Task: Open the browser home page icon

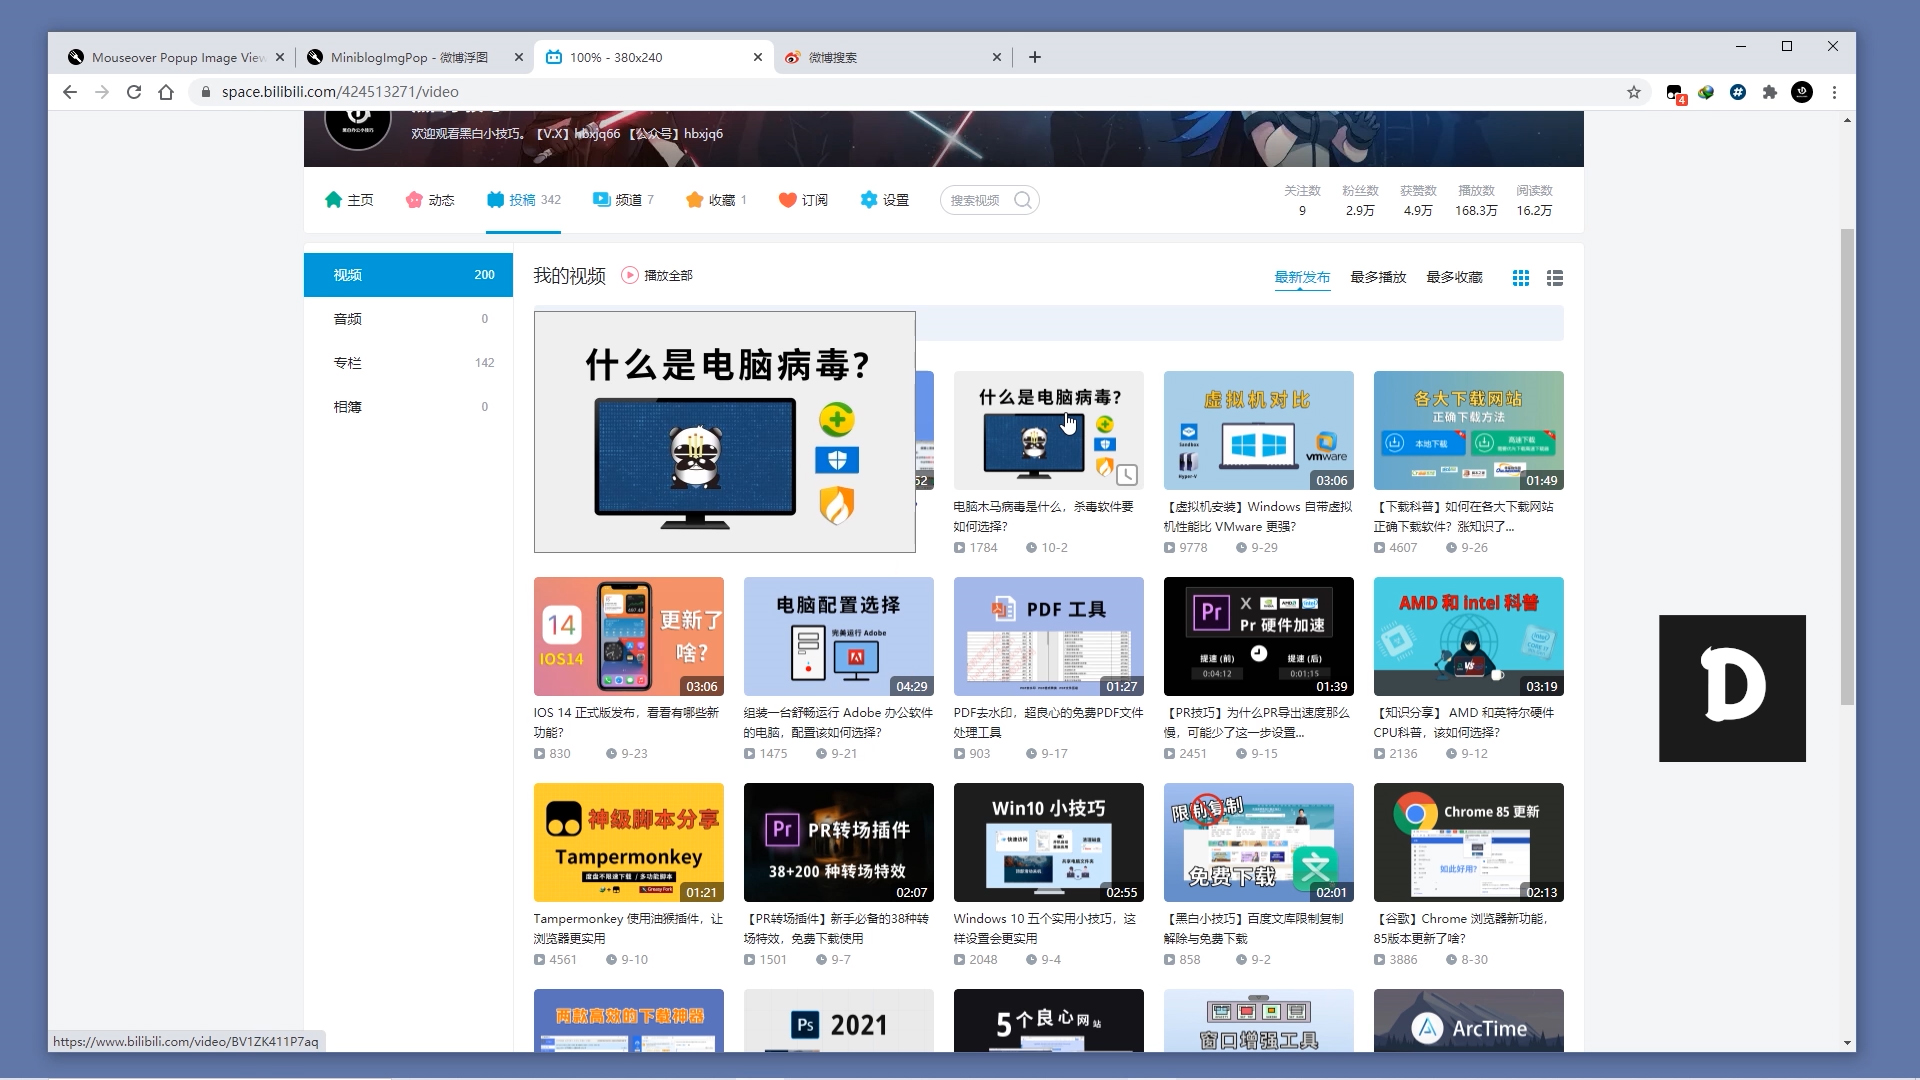Action: (166, 92)
